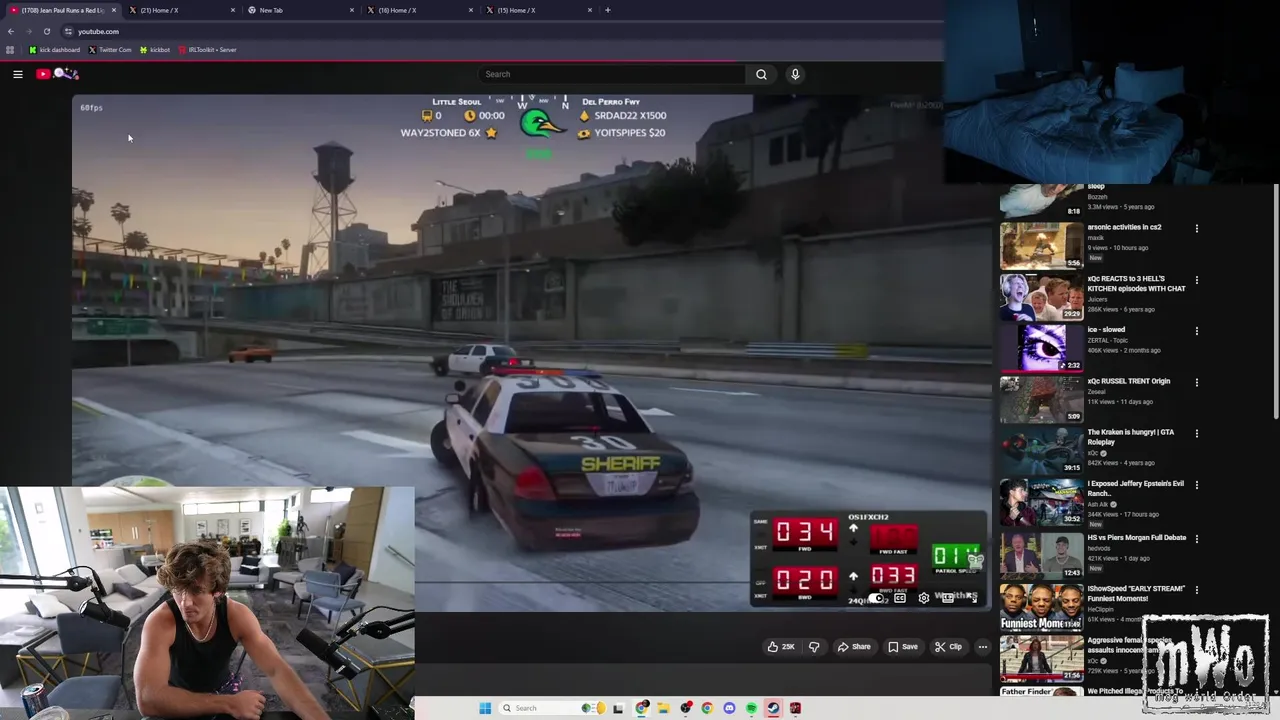Open HS vs Piers Morgan Full Debate title
The height and width of the screenshot is (720, 1280).
[1136, 538]
